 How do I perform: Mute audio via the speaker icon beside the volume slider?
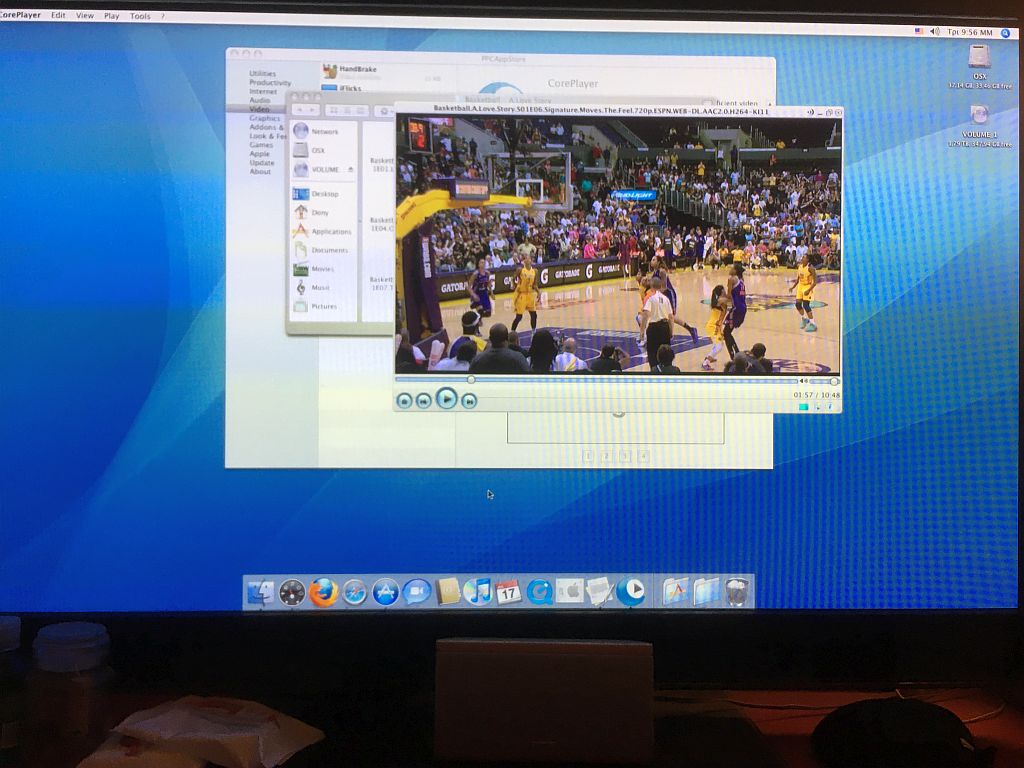(x=803, y=381)
